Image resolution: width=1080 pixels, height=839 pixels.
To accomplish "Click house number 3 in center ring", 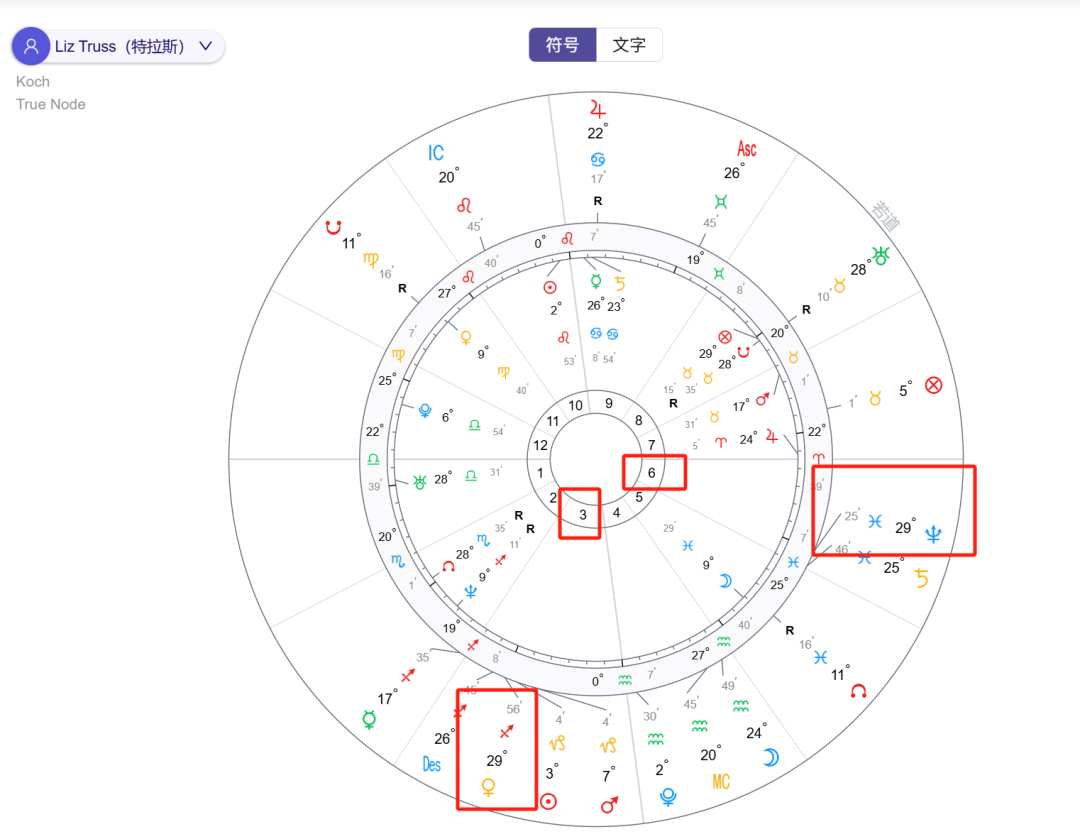I will click(x=583, y=515).
